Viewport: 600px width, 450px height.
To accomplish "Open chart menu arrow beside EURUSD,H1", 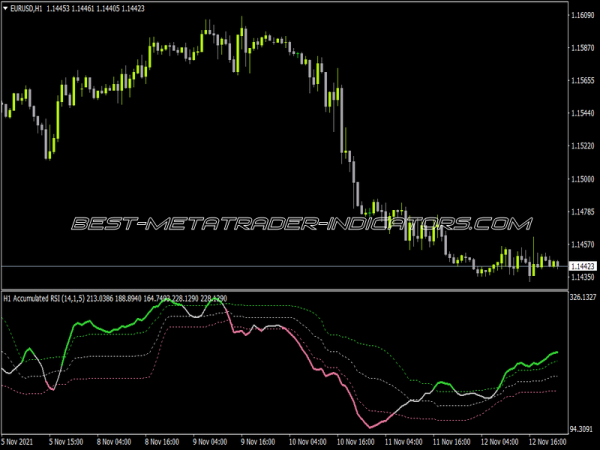I will 5,8.
